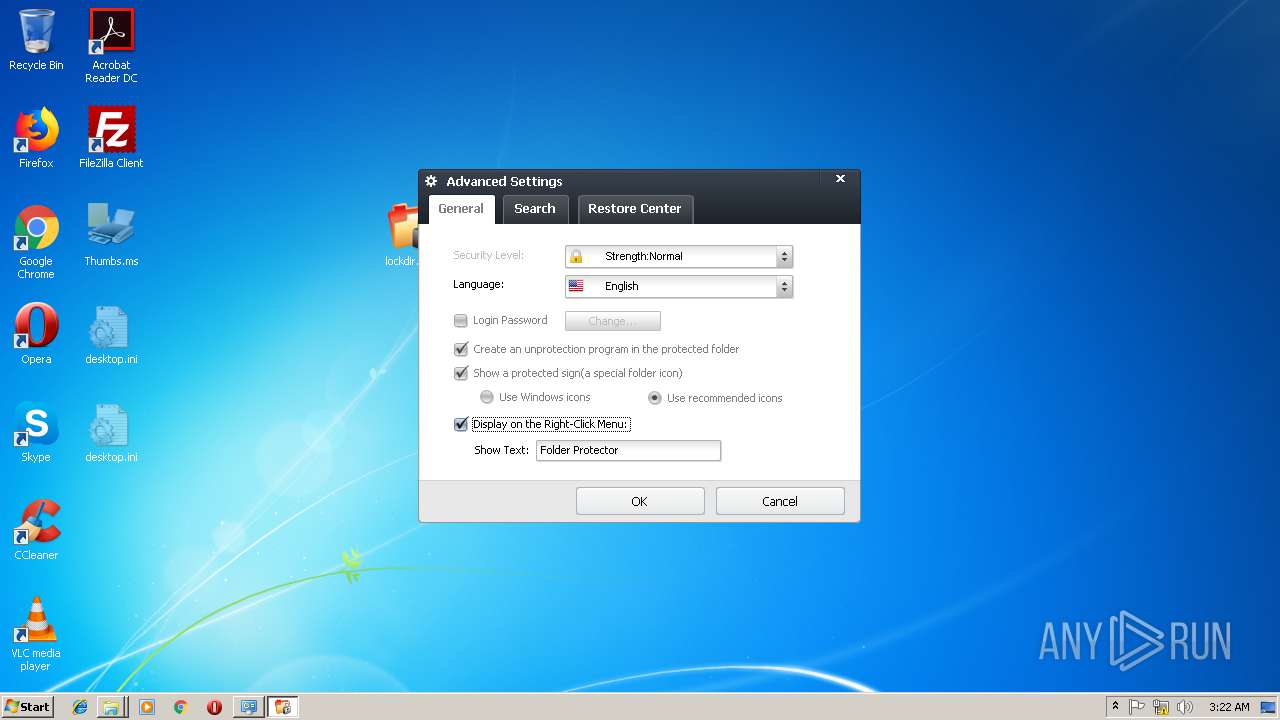
Task: Launch Firefox from the desktop
Action: [x=36, y=138]
